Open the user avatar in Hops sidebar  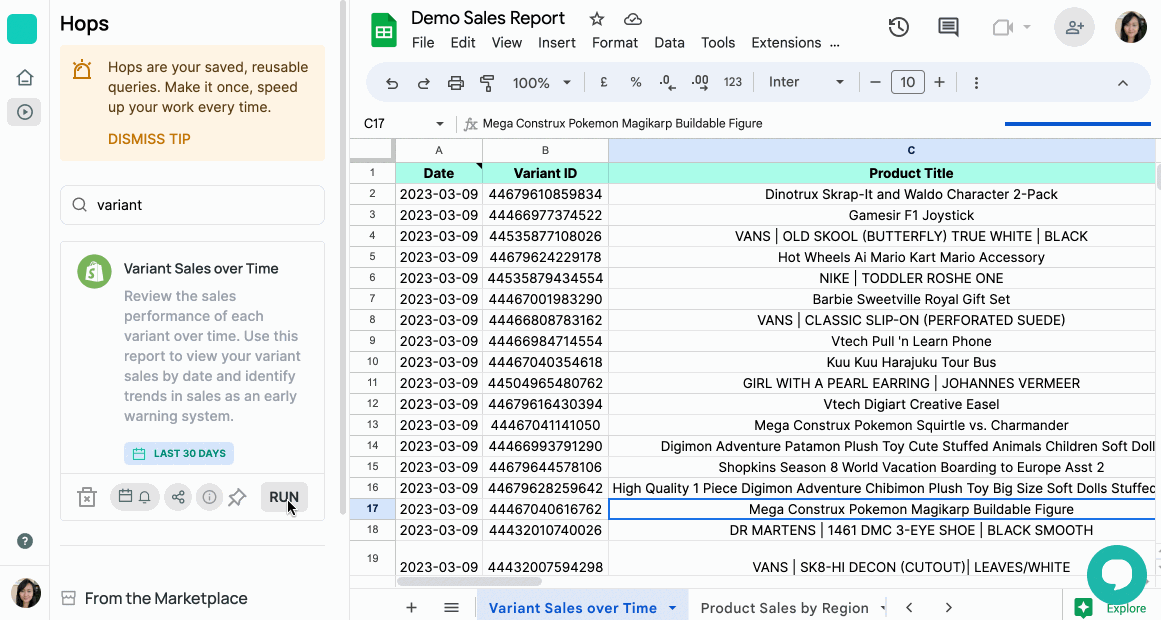[x=26, y=593]
